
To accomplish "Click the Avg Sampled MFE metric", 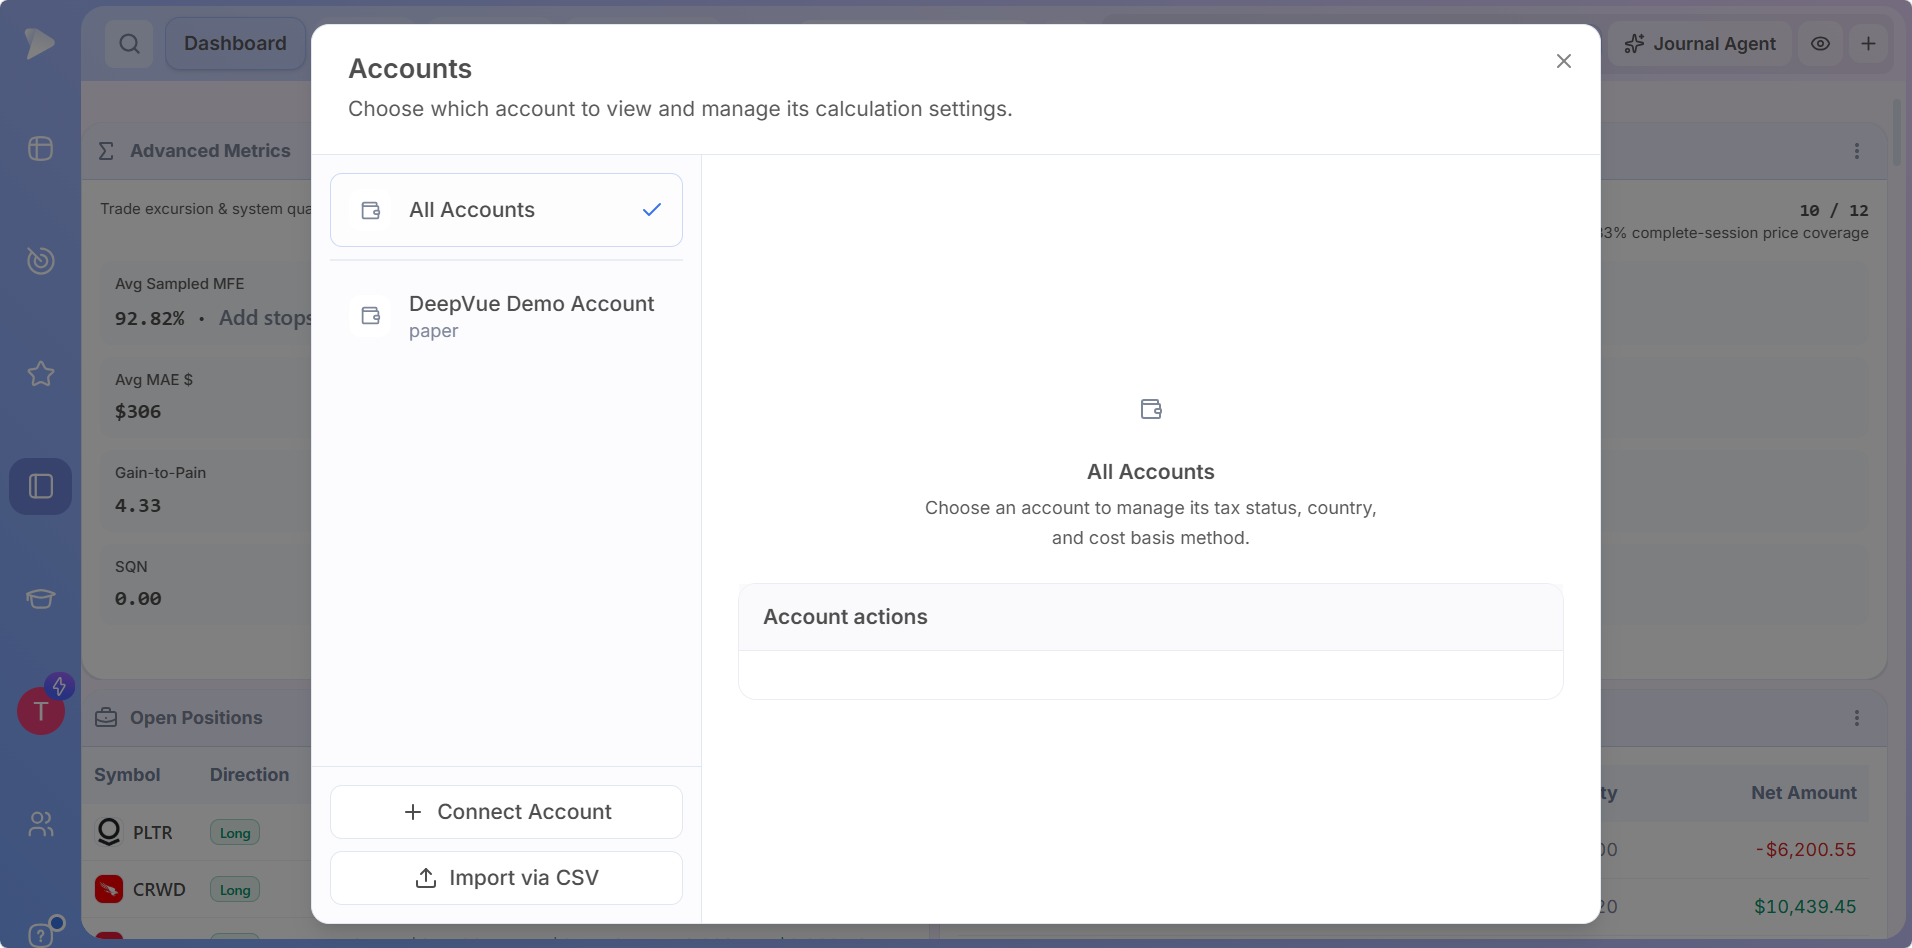I will [x=205, y=303].
